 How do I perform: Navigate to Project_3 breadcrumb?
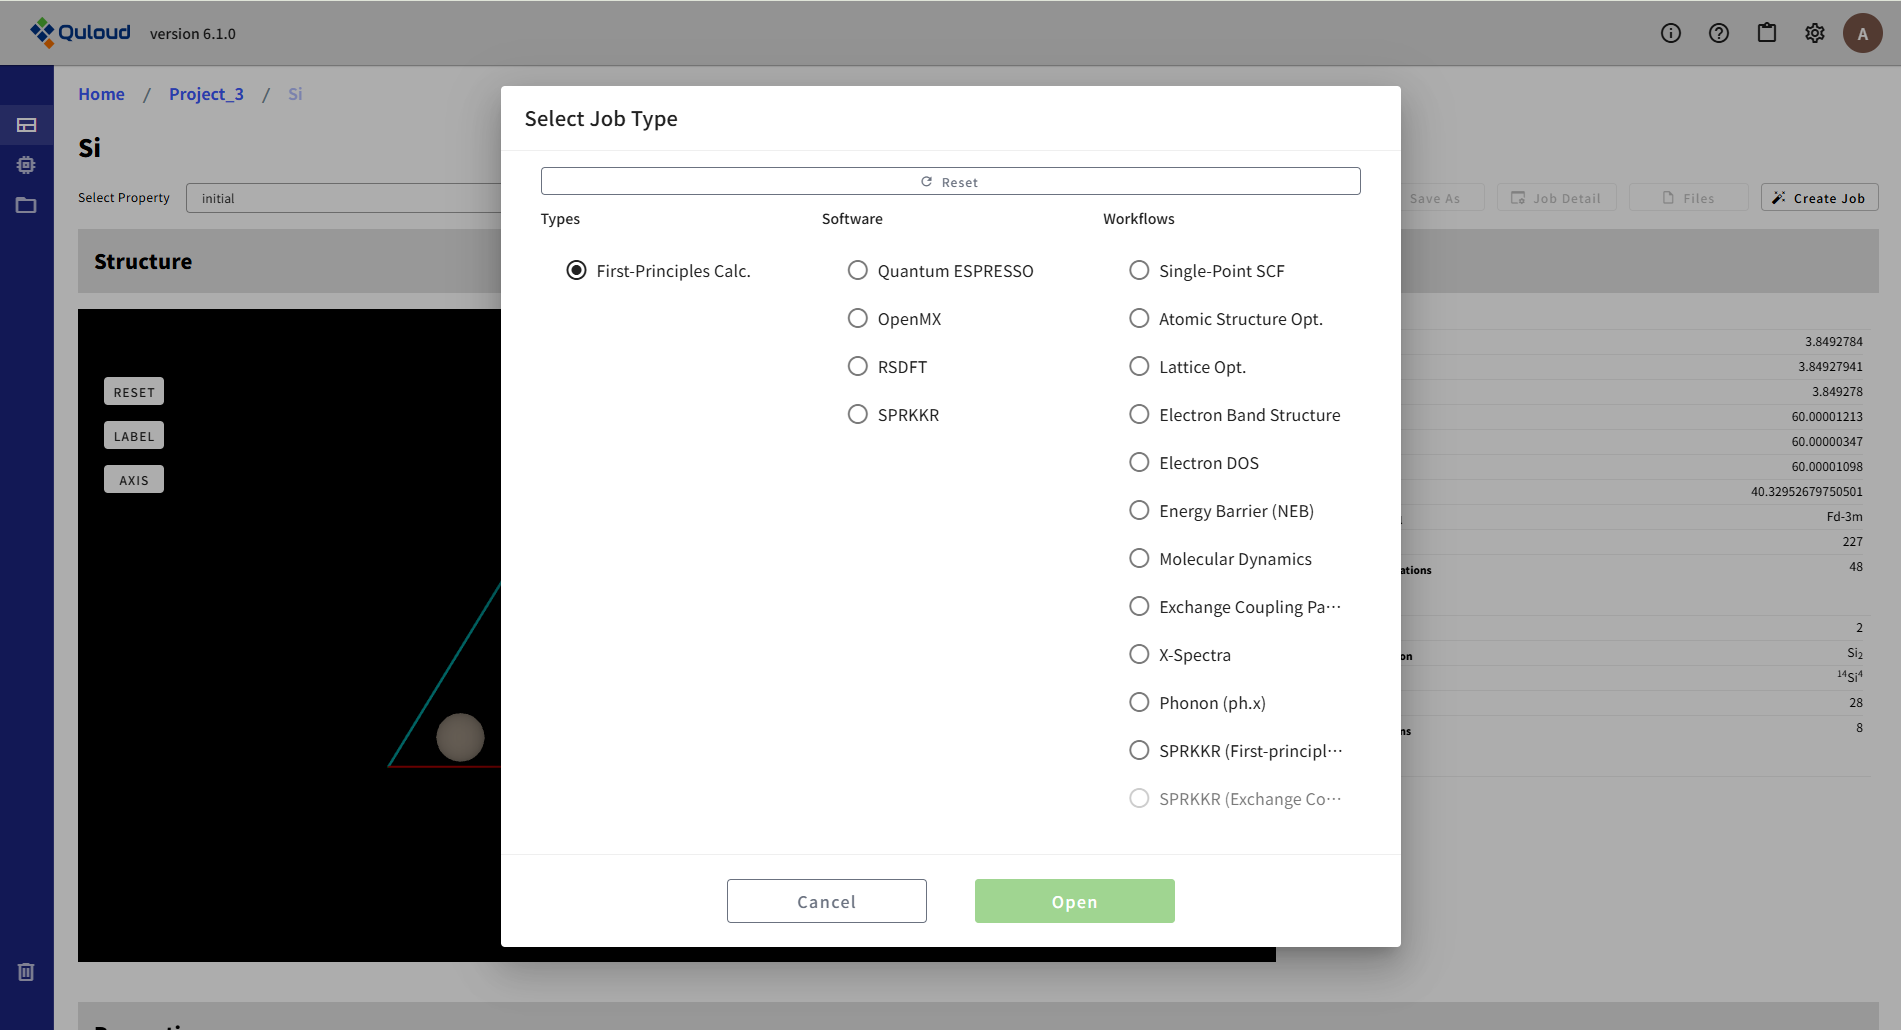[x=206, y=94]
